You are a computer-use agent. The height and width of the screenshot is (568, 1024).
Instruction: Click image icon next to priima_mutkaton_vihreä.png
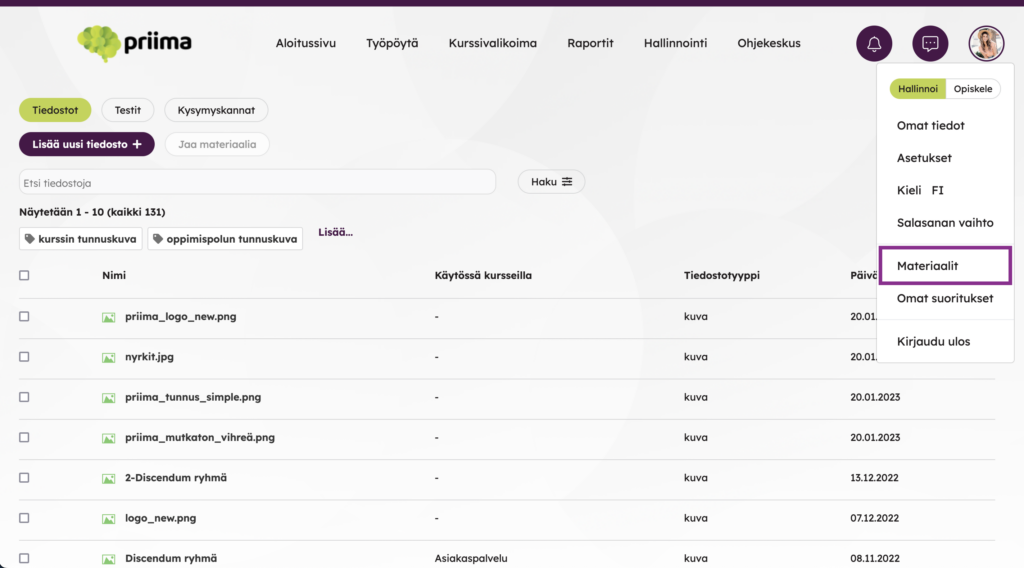108,438
